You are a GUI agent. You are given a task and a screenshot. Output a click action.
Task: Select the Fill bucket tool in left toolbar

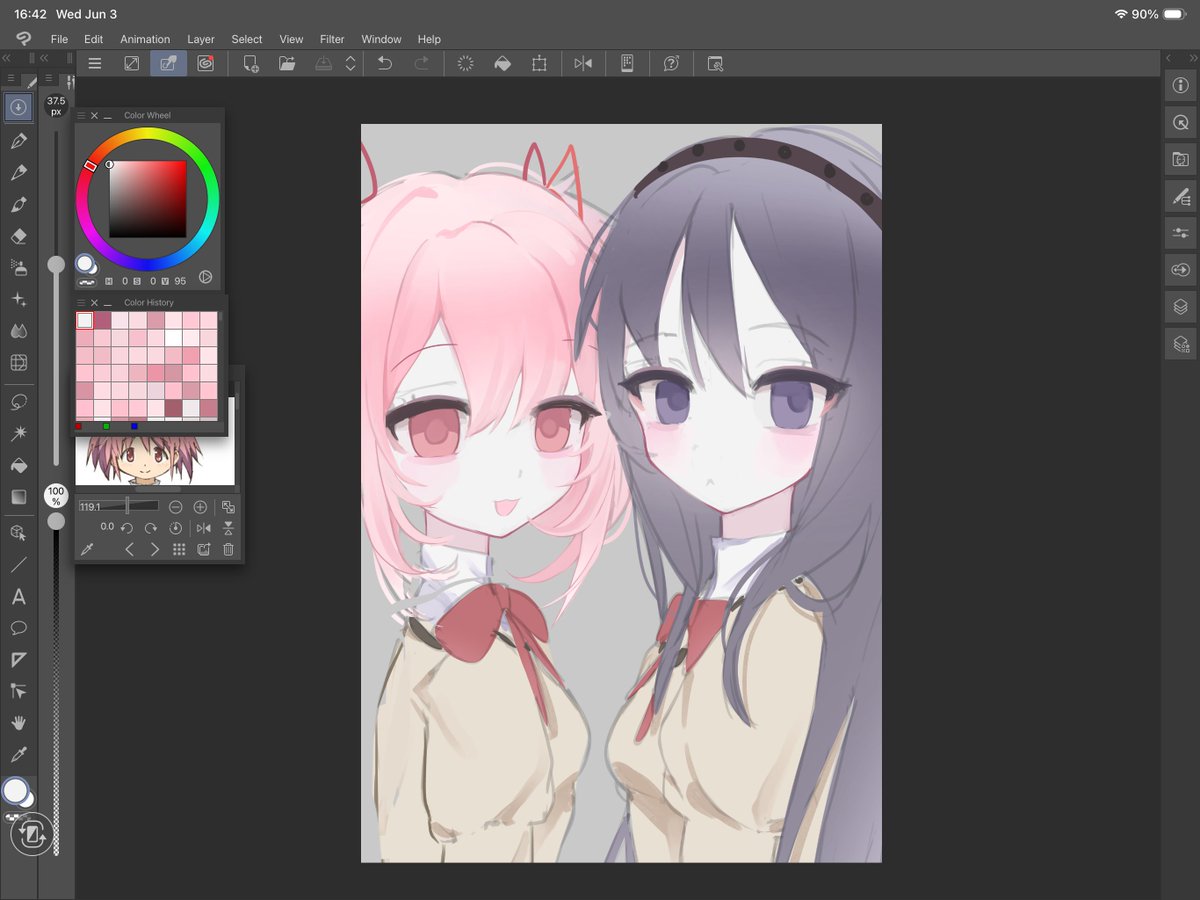coord(18,465)
